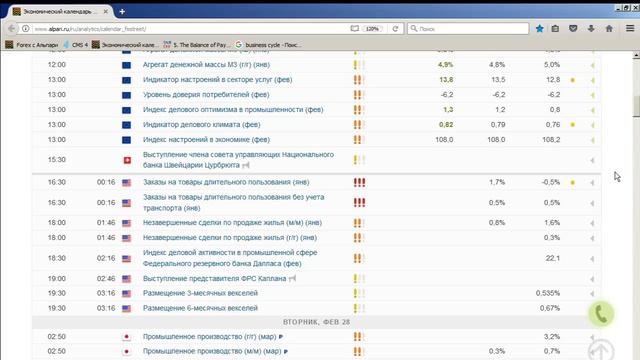The width and height of the screenshot is (640, 360).
Task: Click the 02:16 countdown time
Action: coord(106,258)
